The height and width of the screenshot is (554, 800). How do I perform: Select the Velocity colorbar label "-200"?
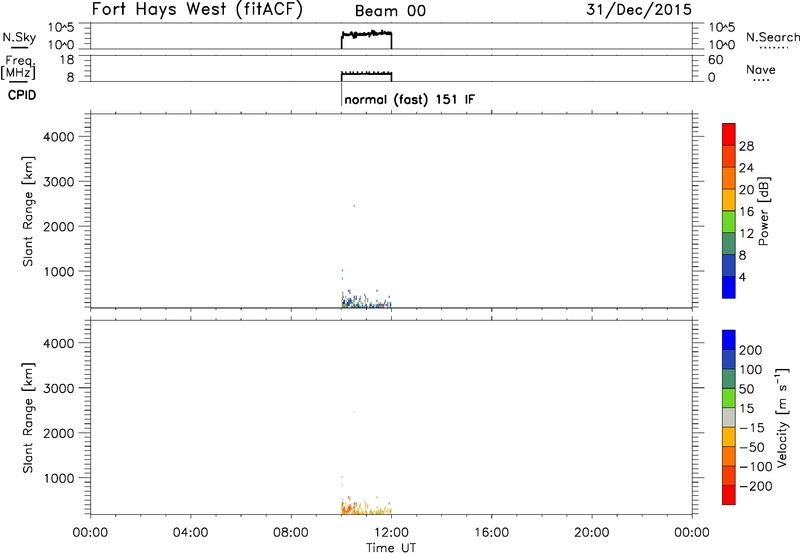(756, 486)
